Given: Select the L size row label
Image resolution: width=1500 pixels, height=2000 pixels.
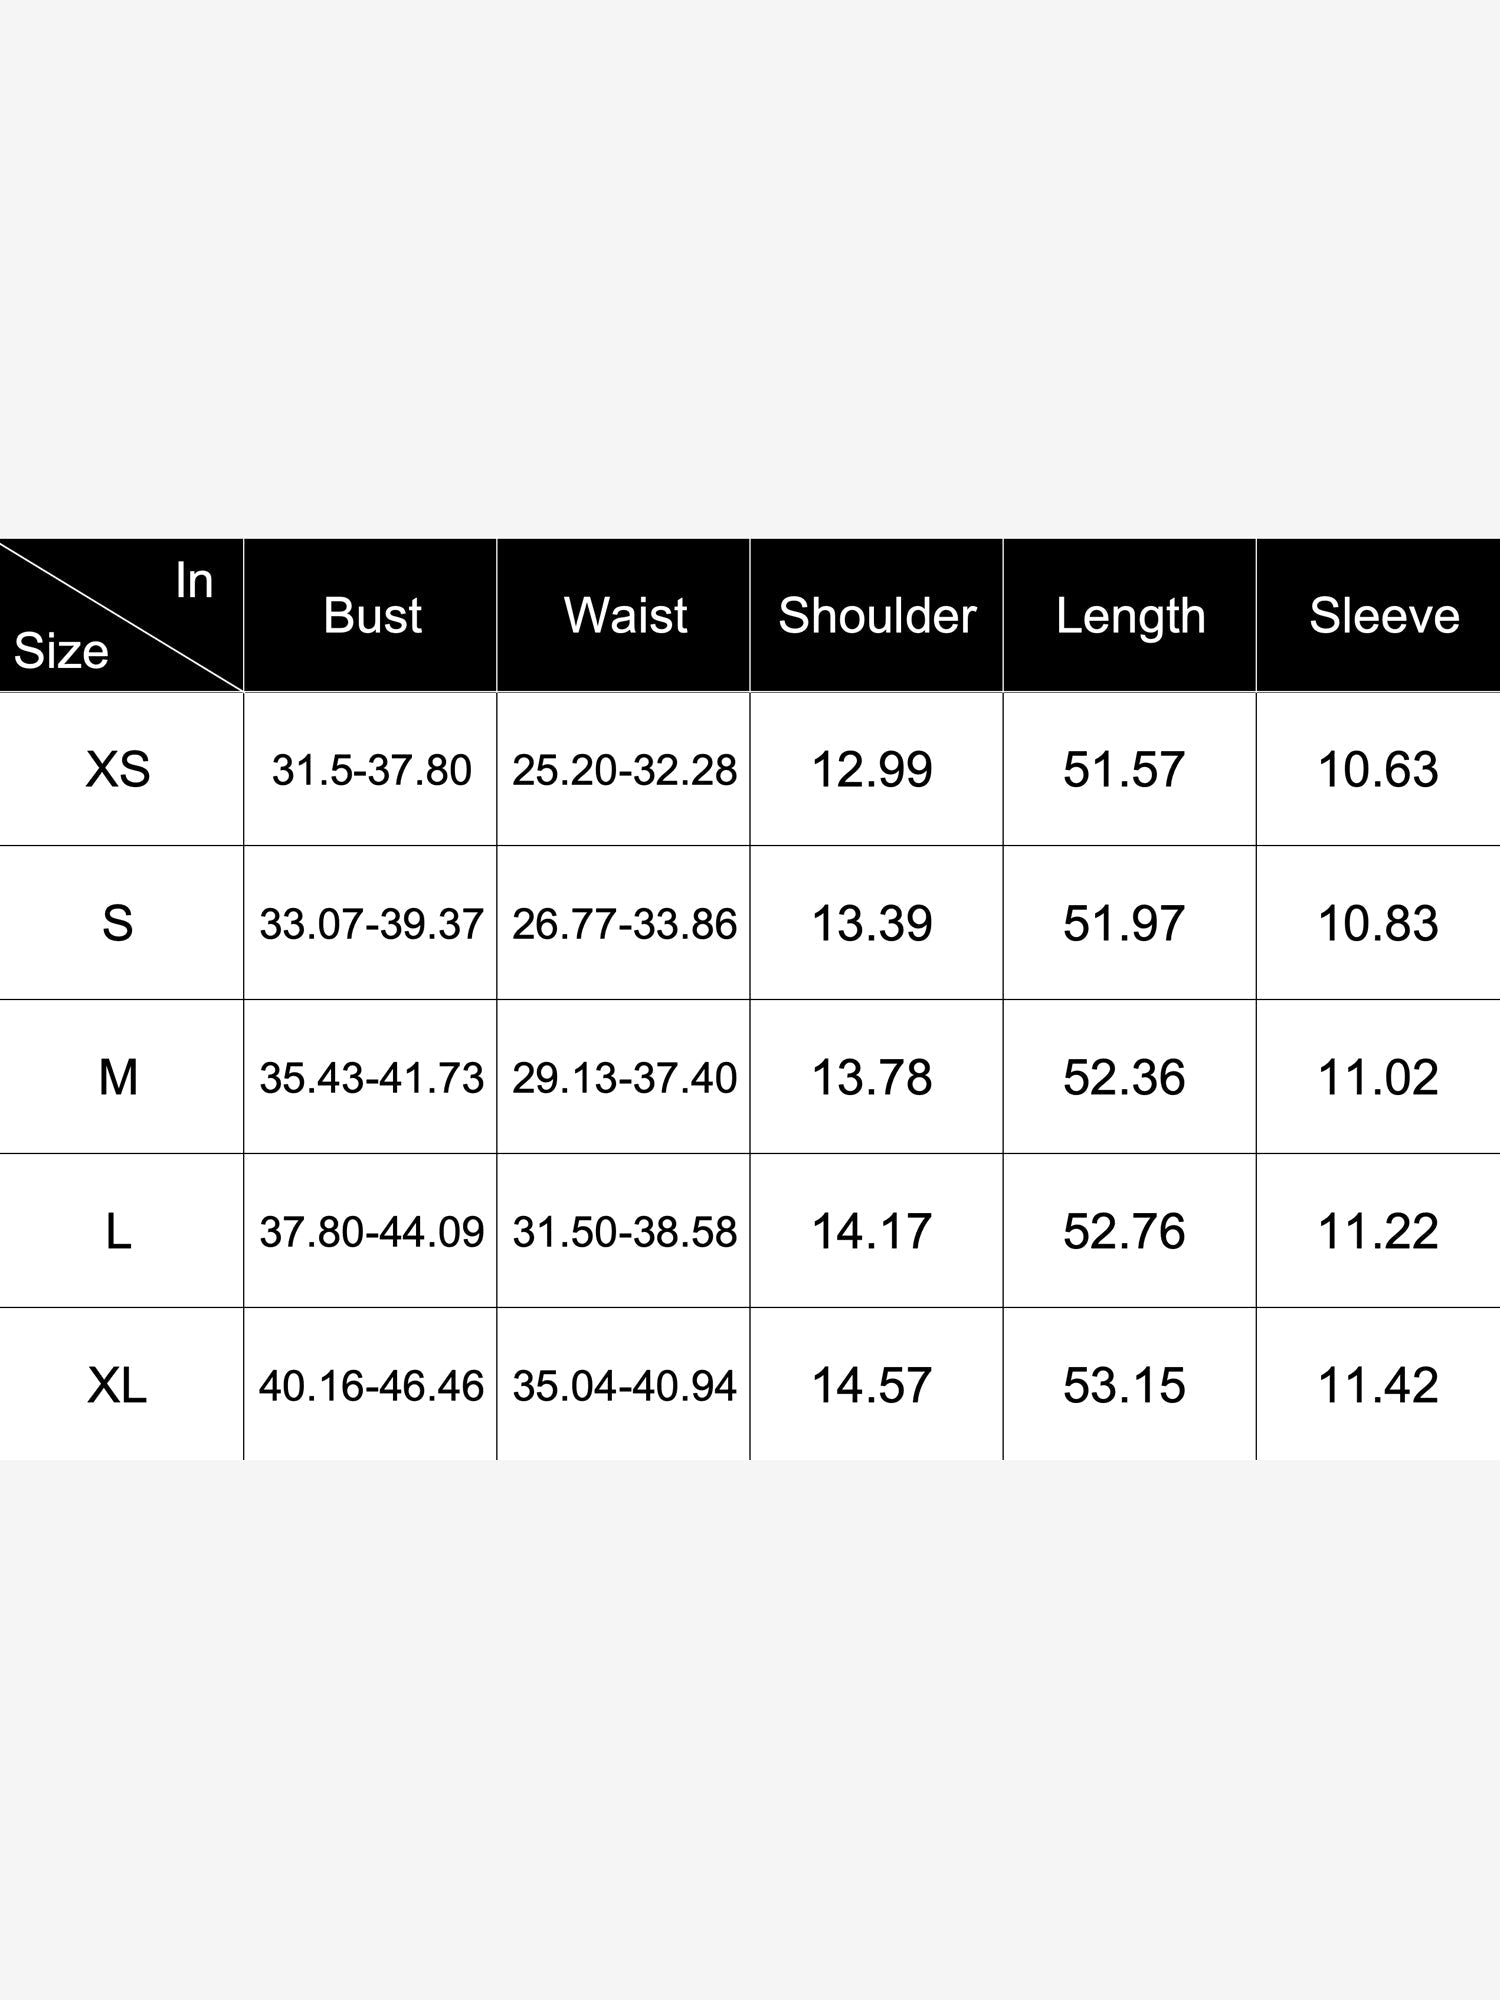Looking at the screenshot, I should click(118, 1231).
